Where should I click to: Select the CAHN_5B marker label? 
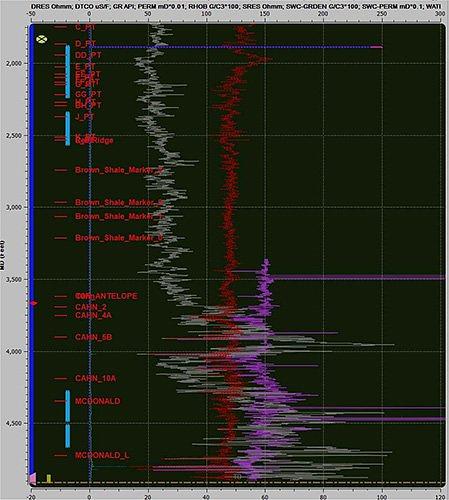coord(93,337)
